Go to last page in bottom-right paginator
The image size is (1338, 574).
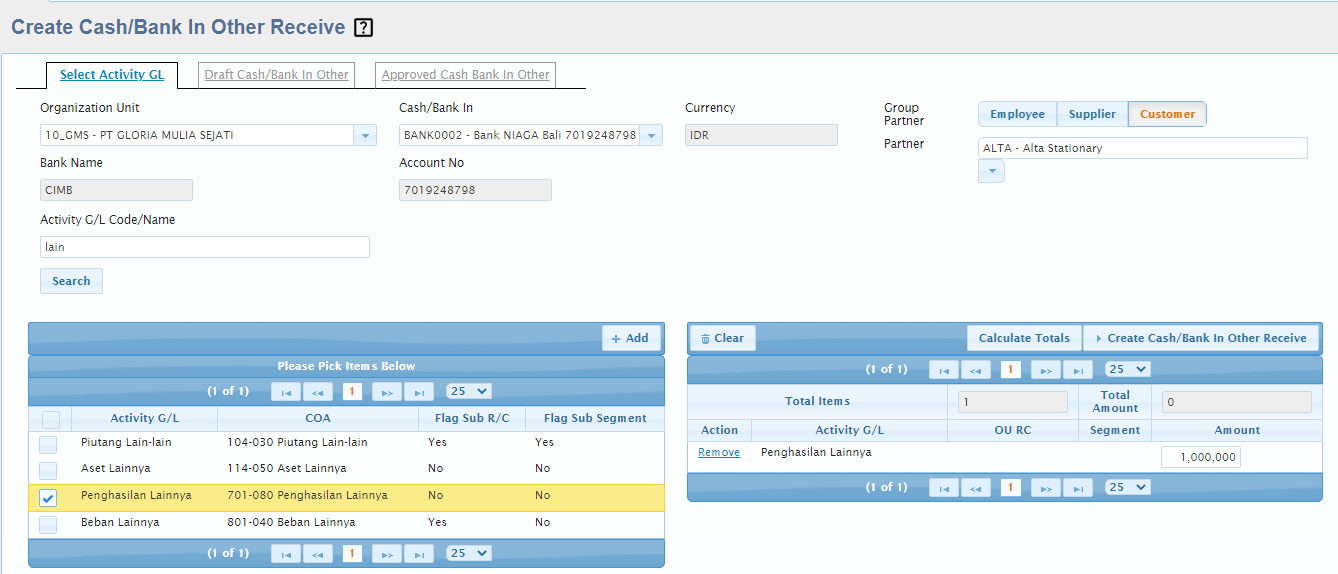coord(1077,487)
